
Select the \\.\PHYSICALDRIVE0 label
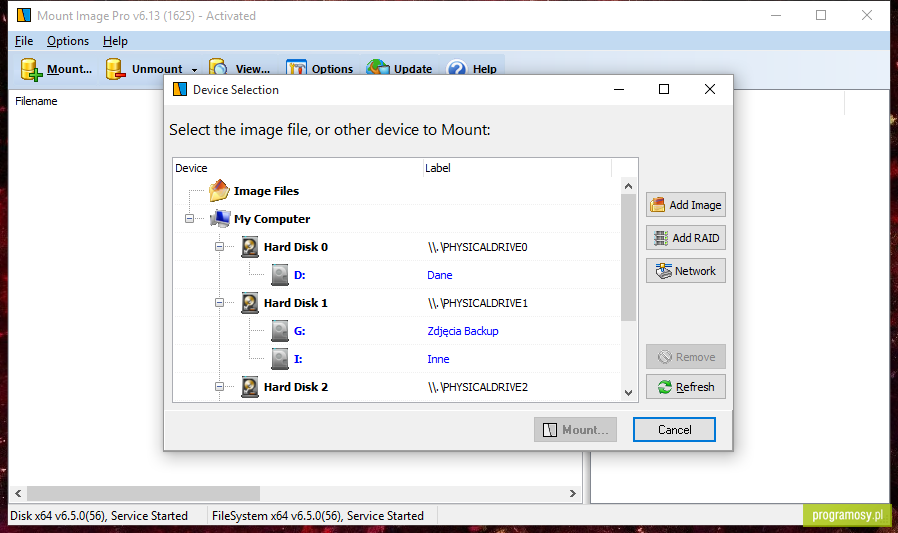point(478,247)
